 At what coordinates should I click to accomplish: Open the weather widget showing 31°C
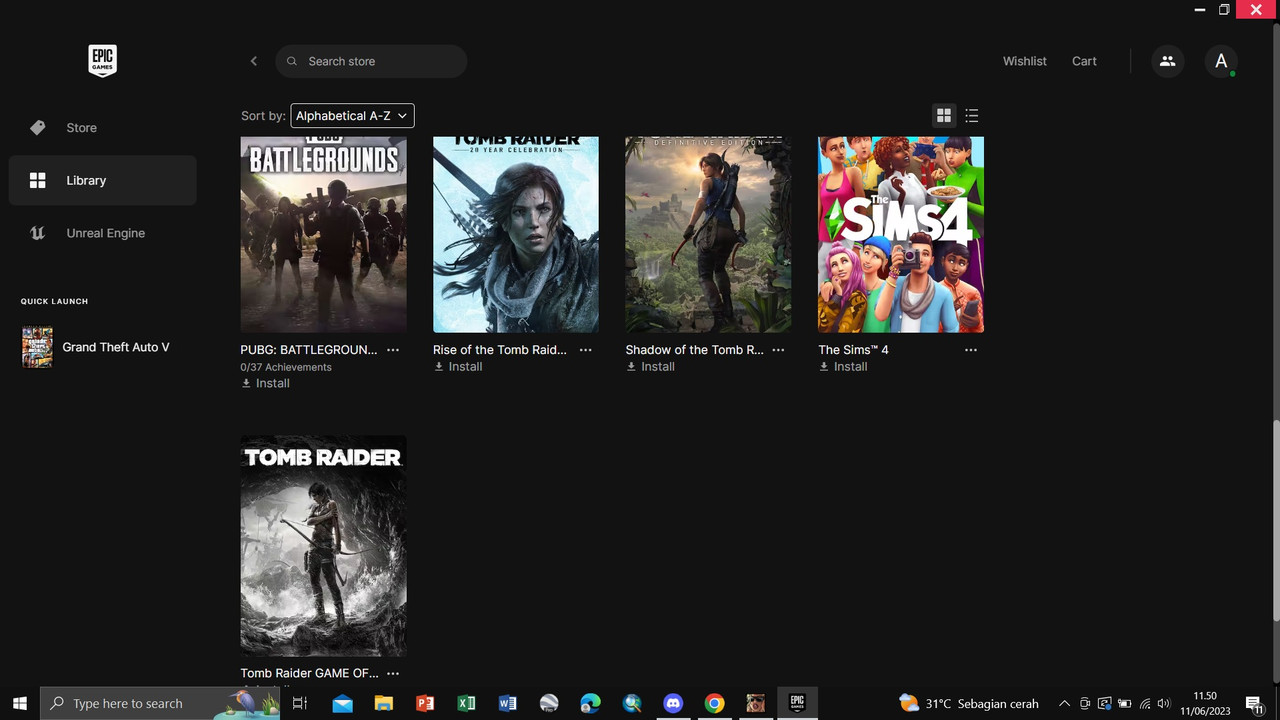tap(968, 703)
